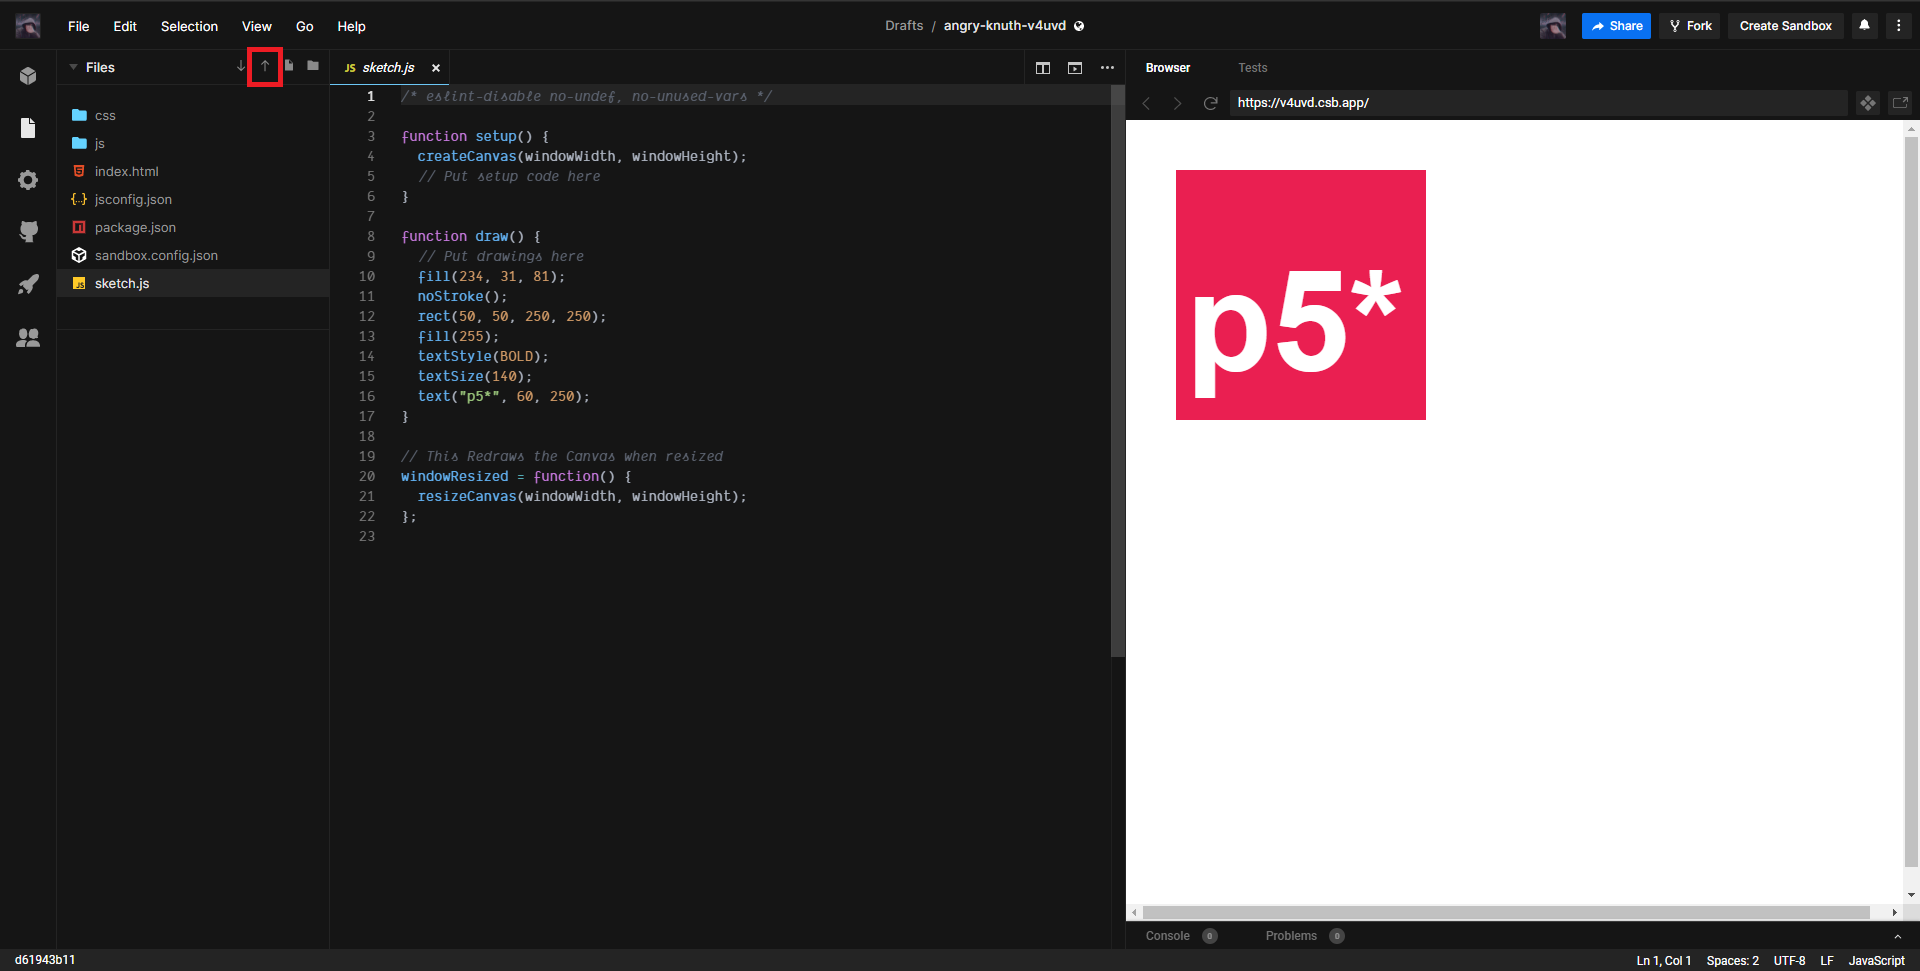Expand the bottom Console panel chevron
Viewport: 1920px width, 971px height.
1898,937
